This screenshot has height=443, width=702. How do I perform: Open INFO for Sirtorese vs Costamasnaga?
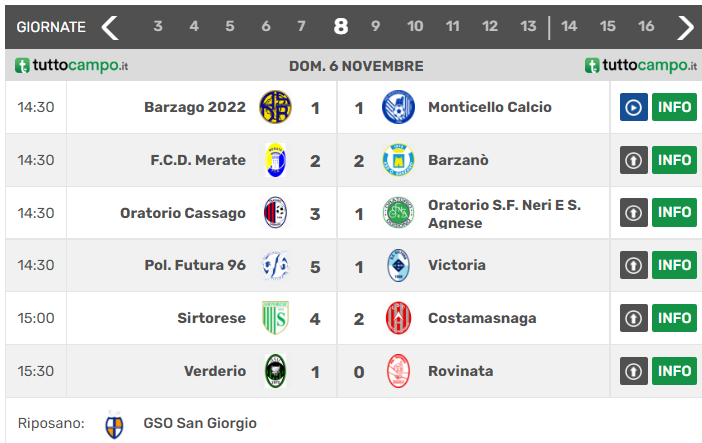674,318
